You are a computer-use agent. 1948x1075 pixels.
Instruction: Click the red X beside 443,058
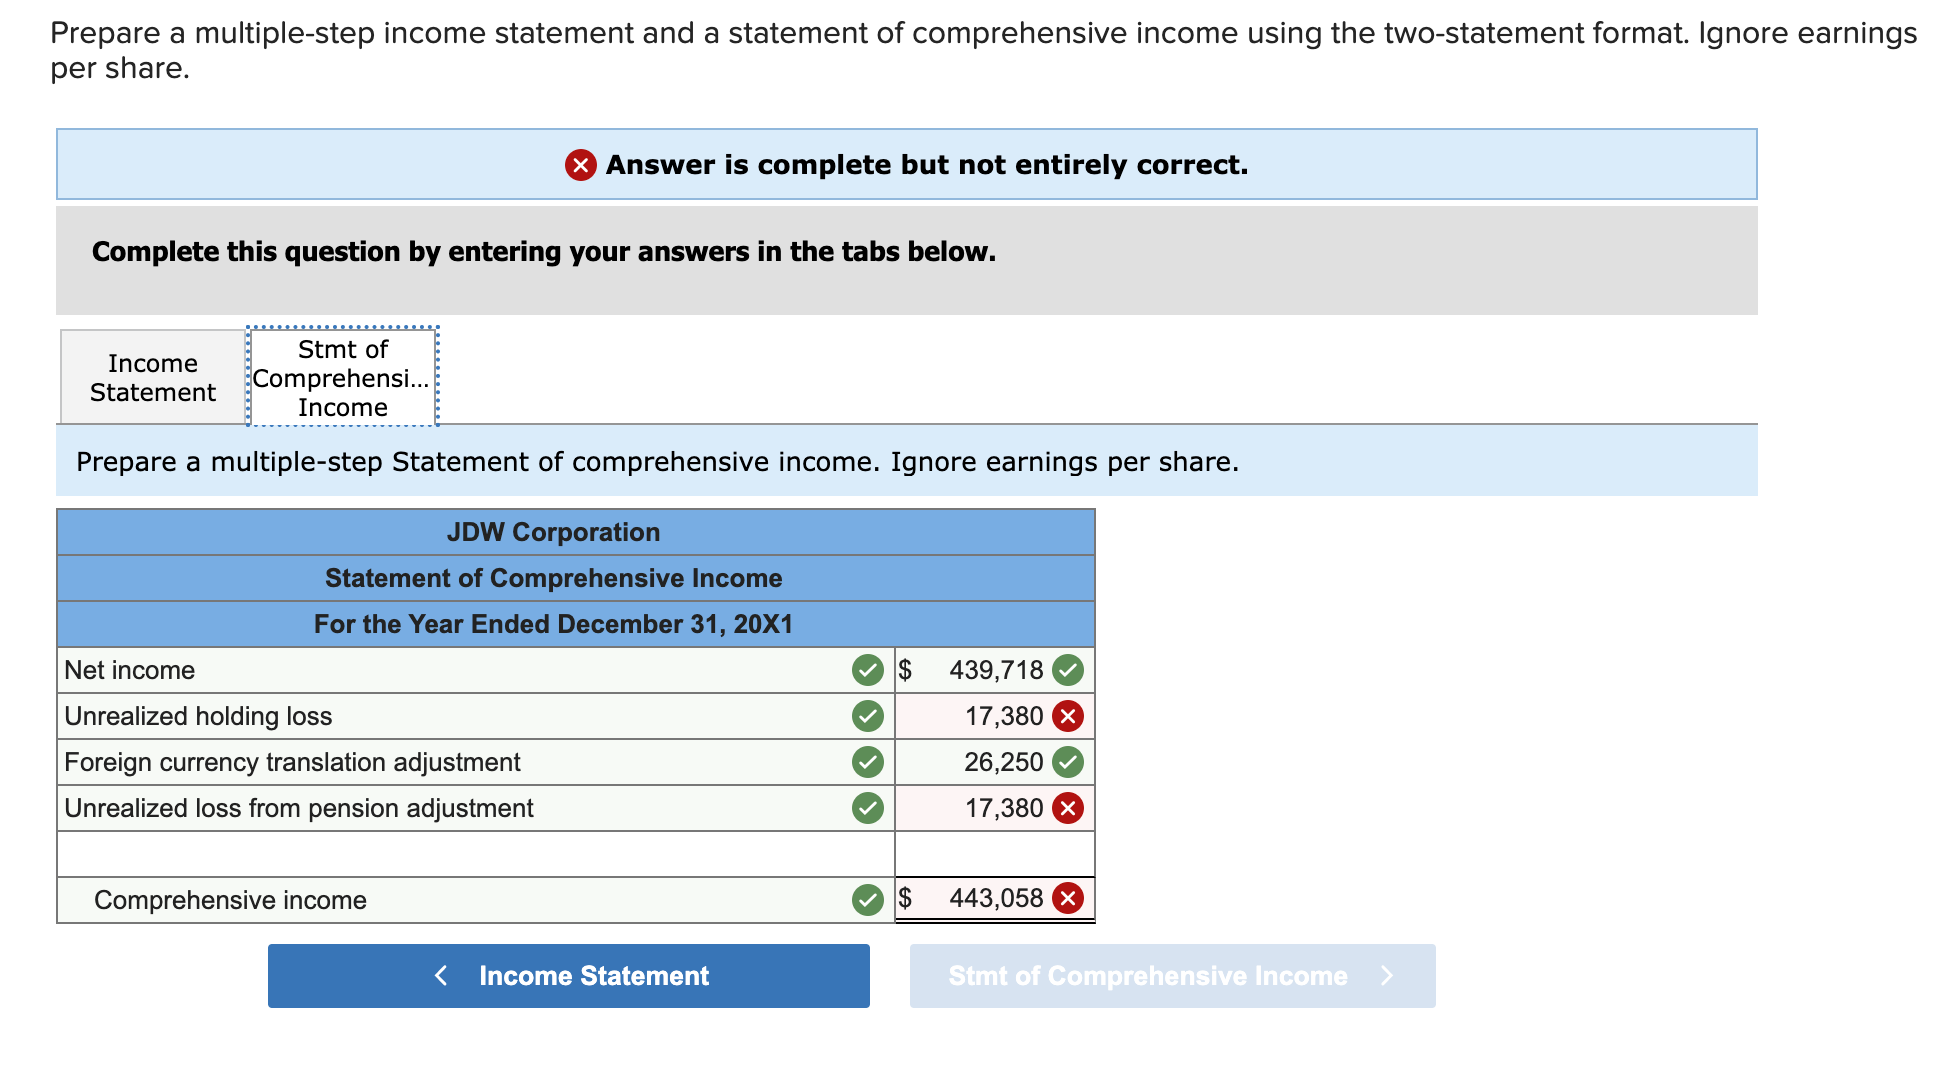(x=1068, y=899)
